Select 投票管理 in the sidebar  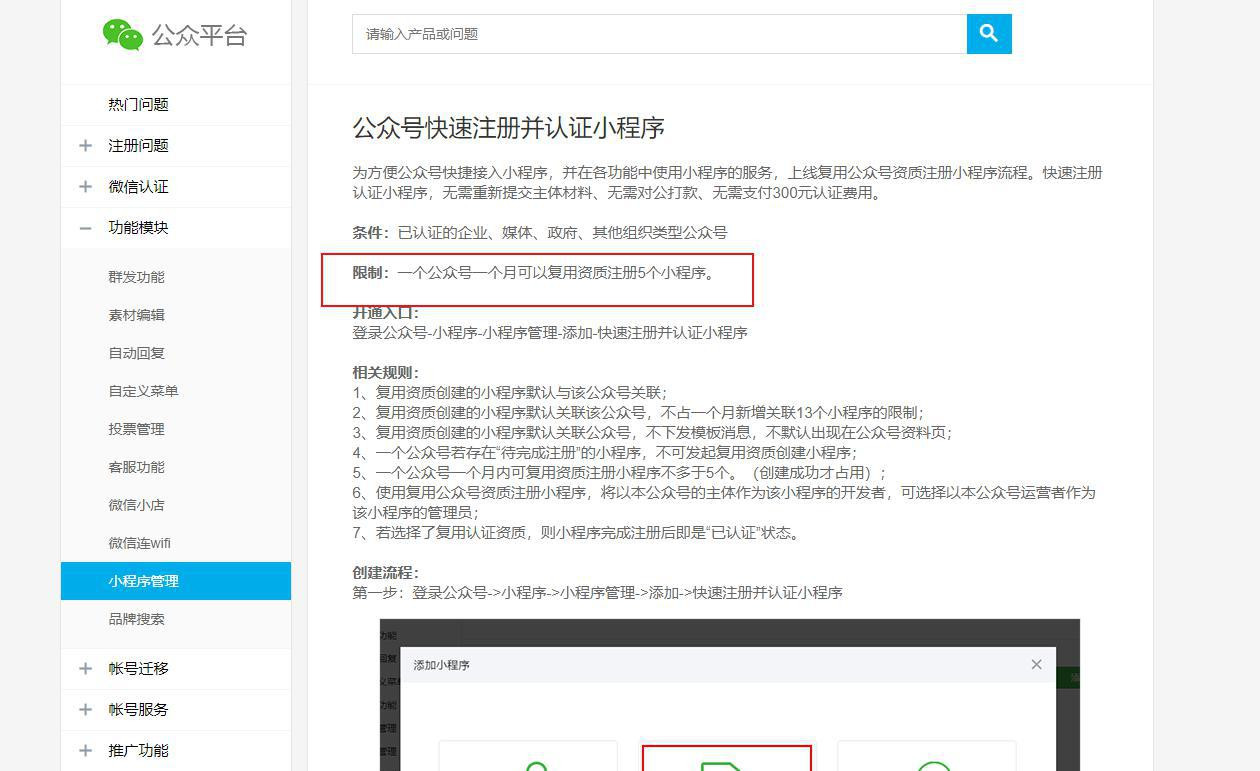pos(136,429)
